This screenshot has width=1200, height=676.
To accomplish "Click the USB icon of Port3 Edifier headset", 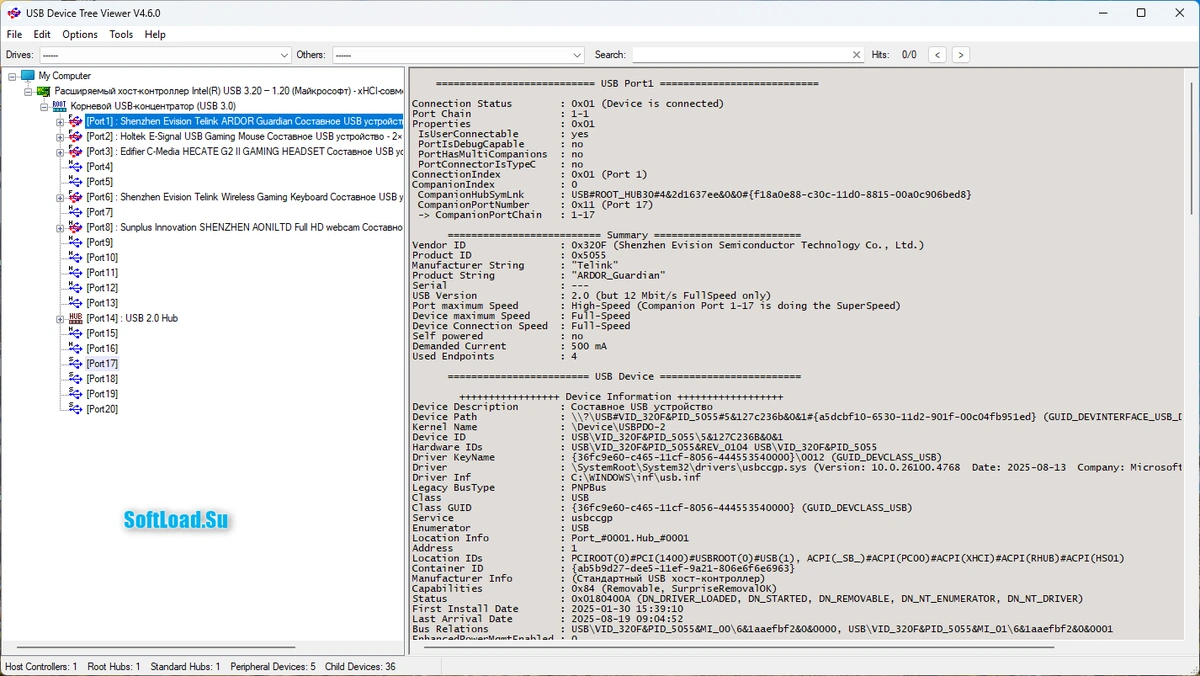I will (x=76, y=152).
